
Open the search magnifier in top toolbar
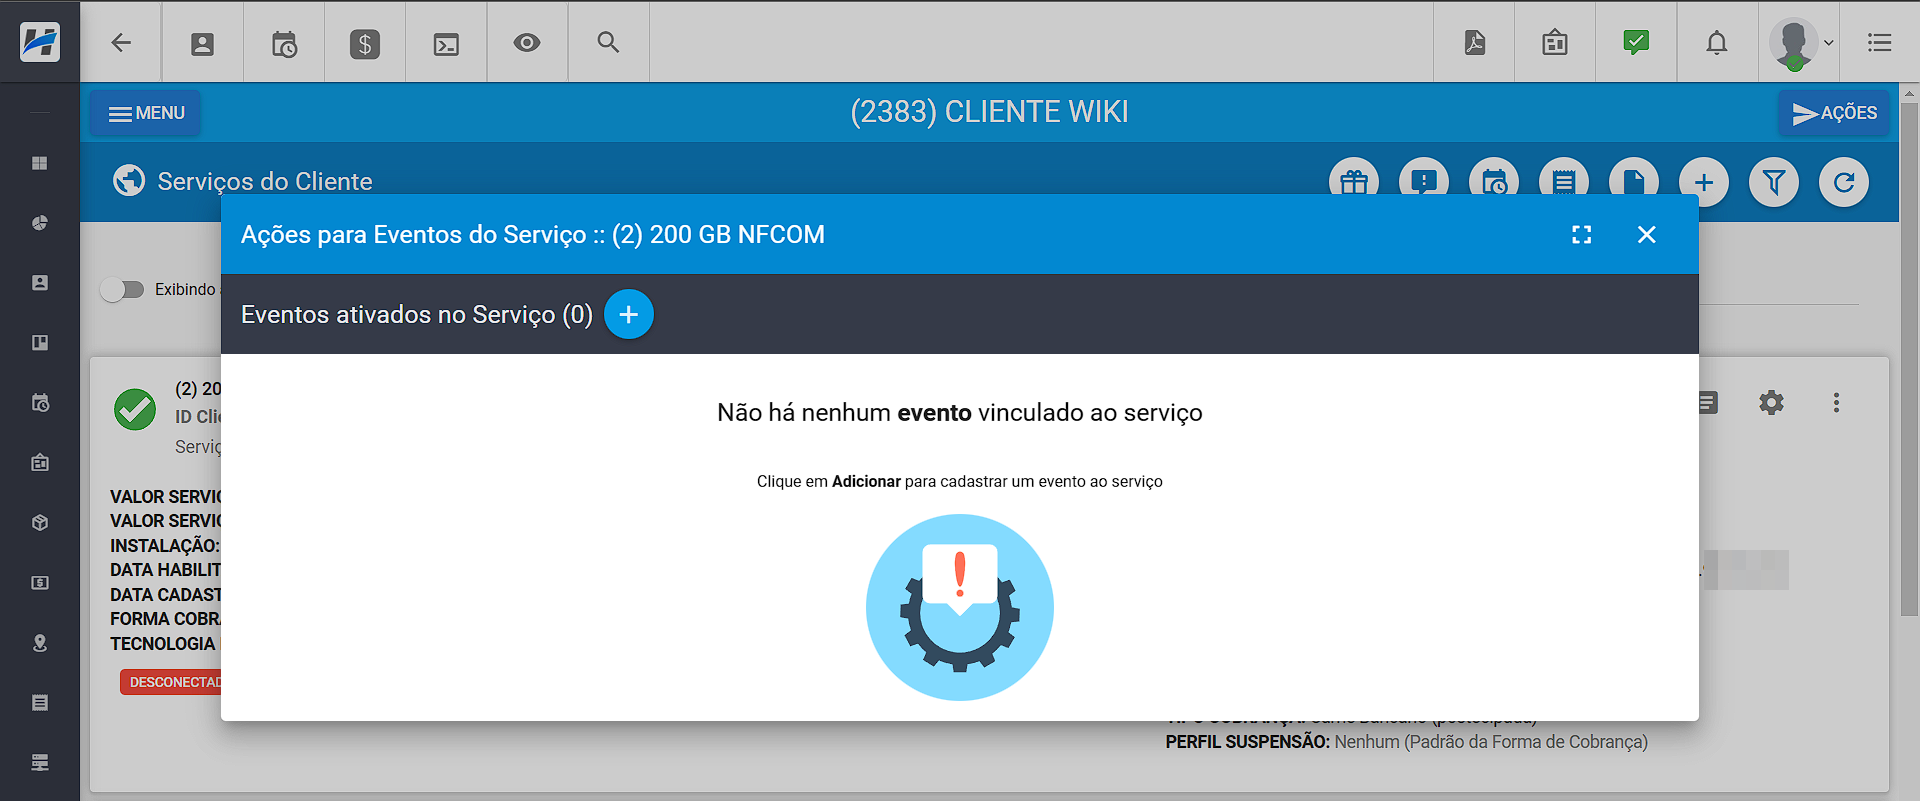pyautogui.click(x=608, y=42)
